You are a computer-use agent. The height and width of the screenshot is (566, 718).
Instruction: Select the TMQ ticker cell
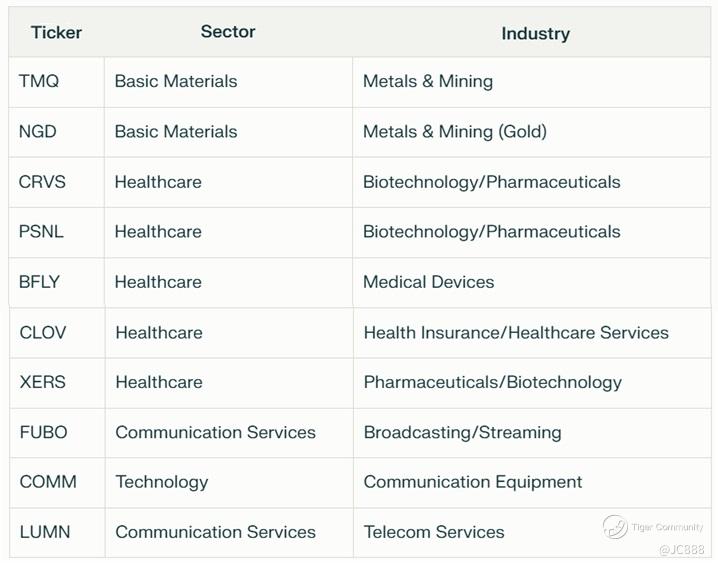39,81
